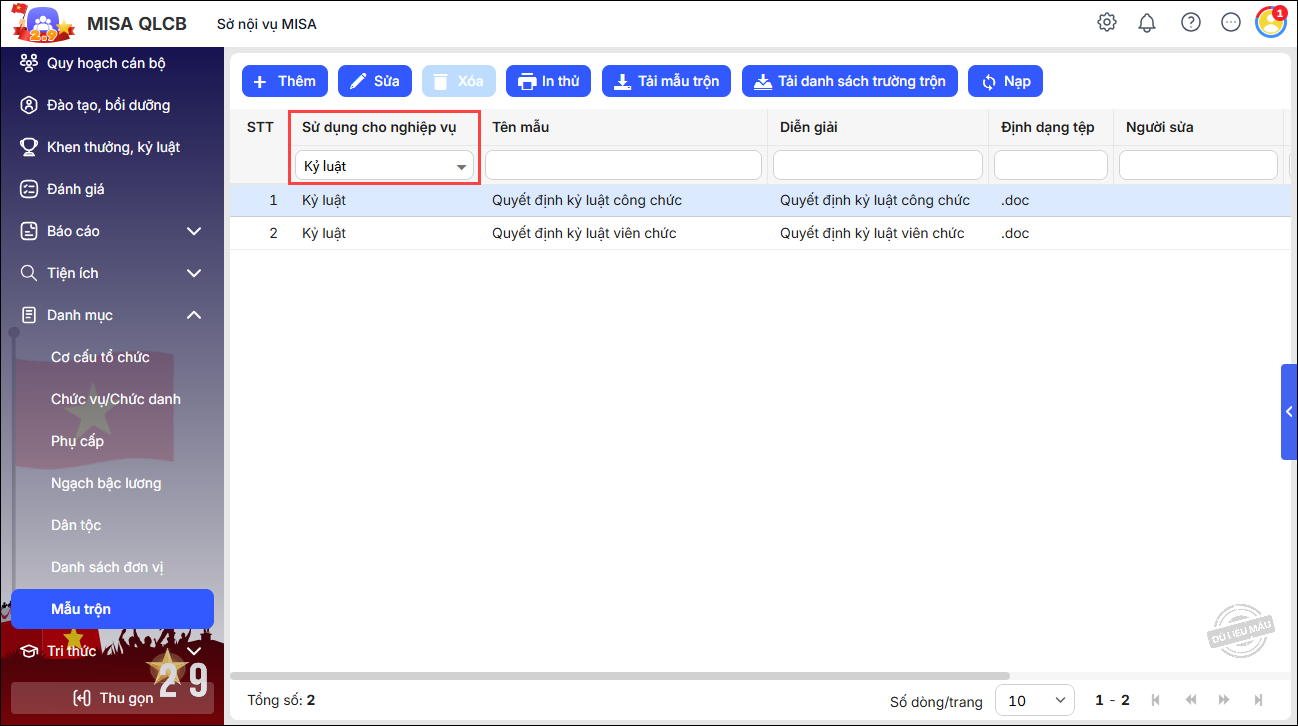This screenshot has width=1298, height=726.
Task: Open the user avatar profile
Action: click(x=1270, y=23)
